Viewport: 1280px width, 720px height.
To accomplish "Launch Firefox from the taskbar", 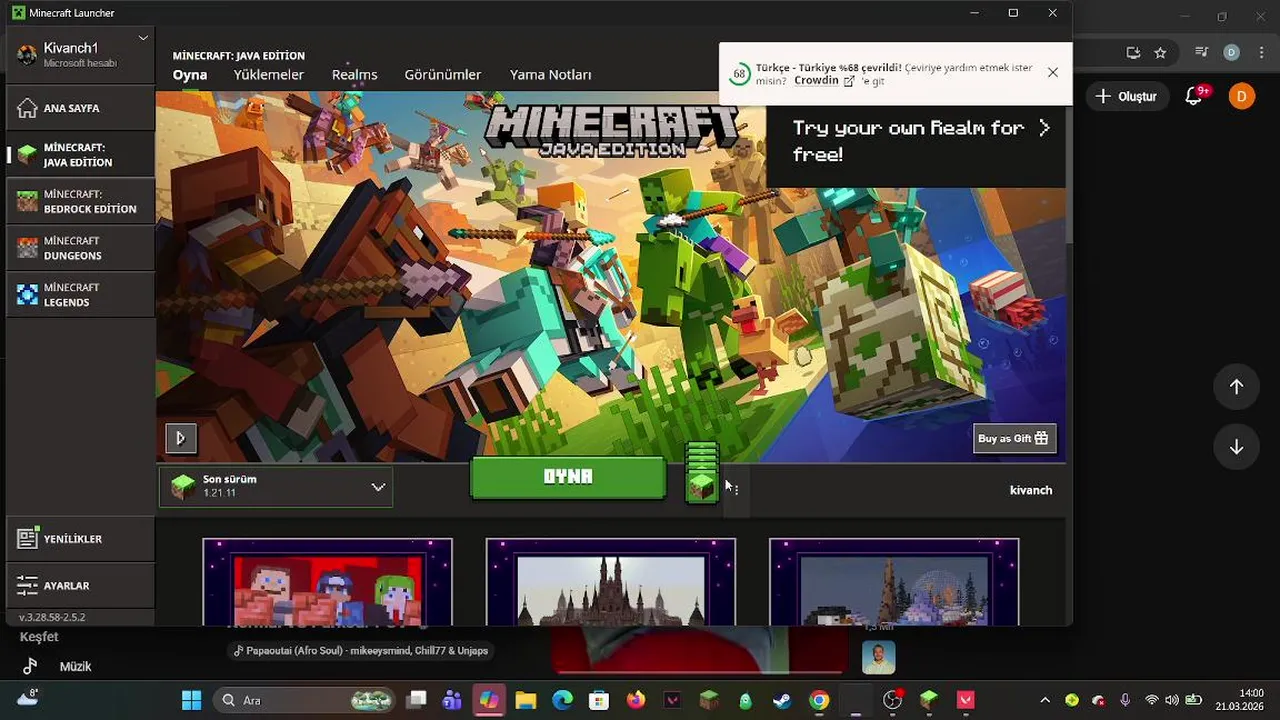I will pos(636,700).
